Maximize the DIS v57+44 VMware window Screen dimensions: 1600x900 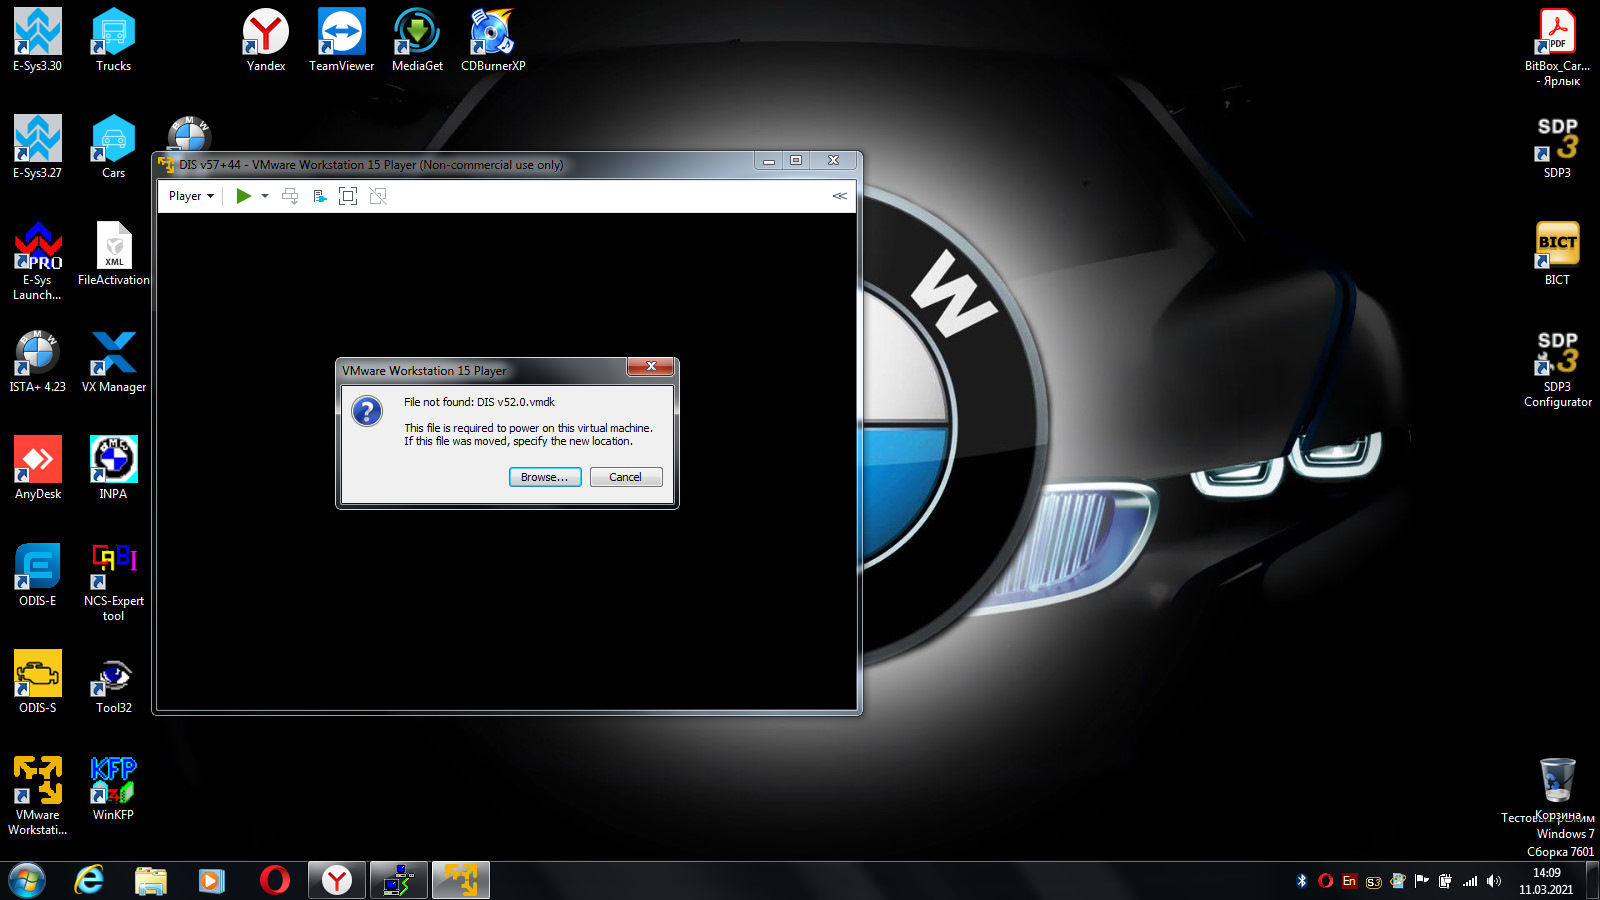click(x=796, y=160)
